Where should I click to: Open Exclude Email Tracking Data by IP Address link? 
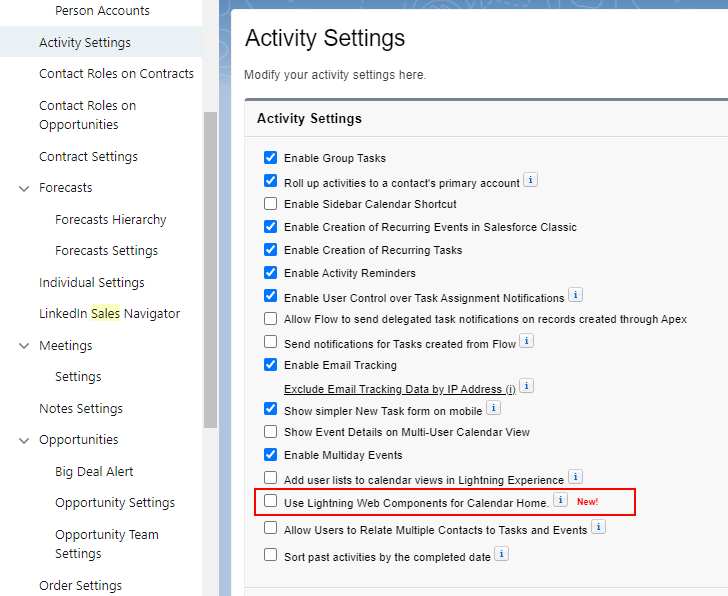400,389
